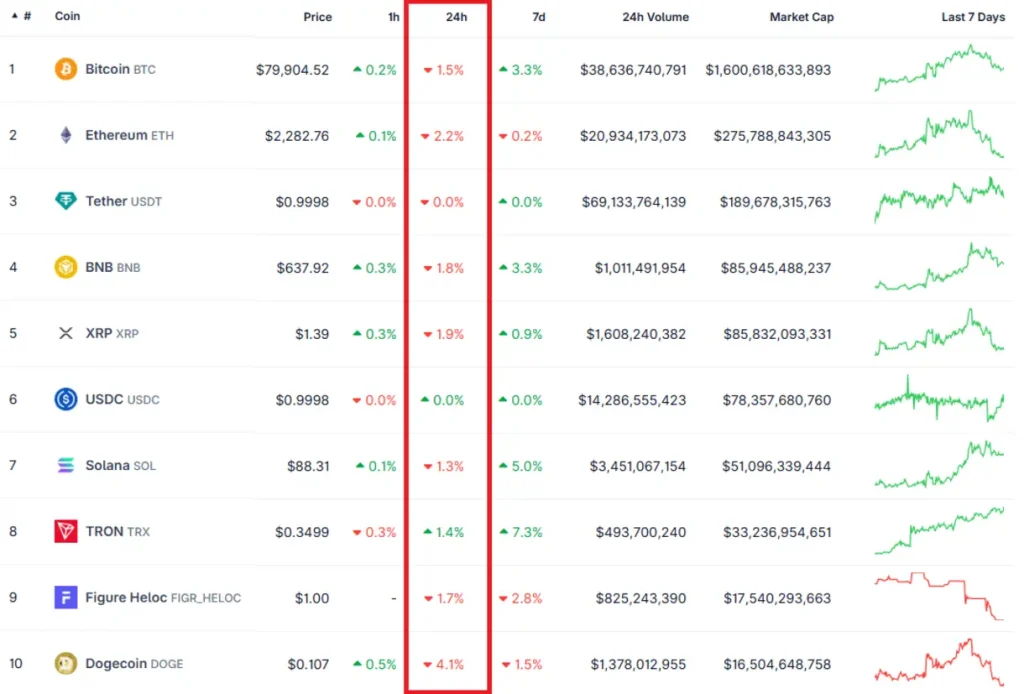Click Figure Heloc price $1.00
The height and width of the screenshot is (694, 1024).
[312, 598]
